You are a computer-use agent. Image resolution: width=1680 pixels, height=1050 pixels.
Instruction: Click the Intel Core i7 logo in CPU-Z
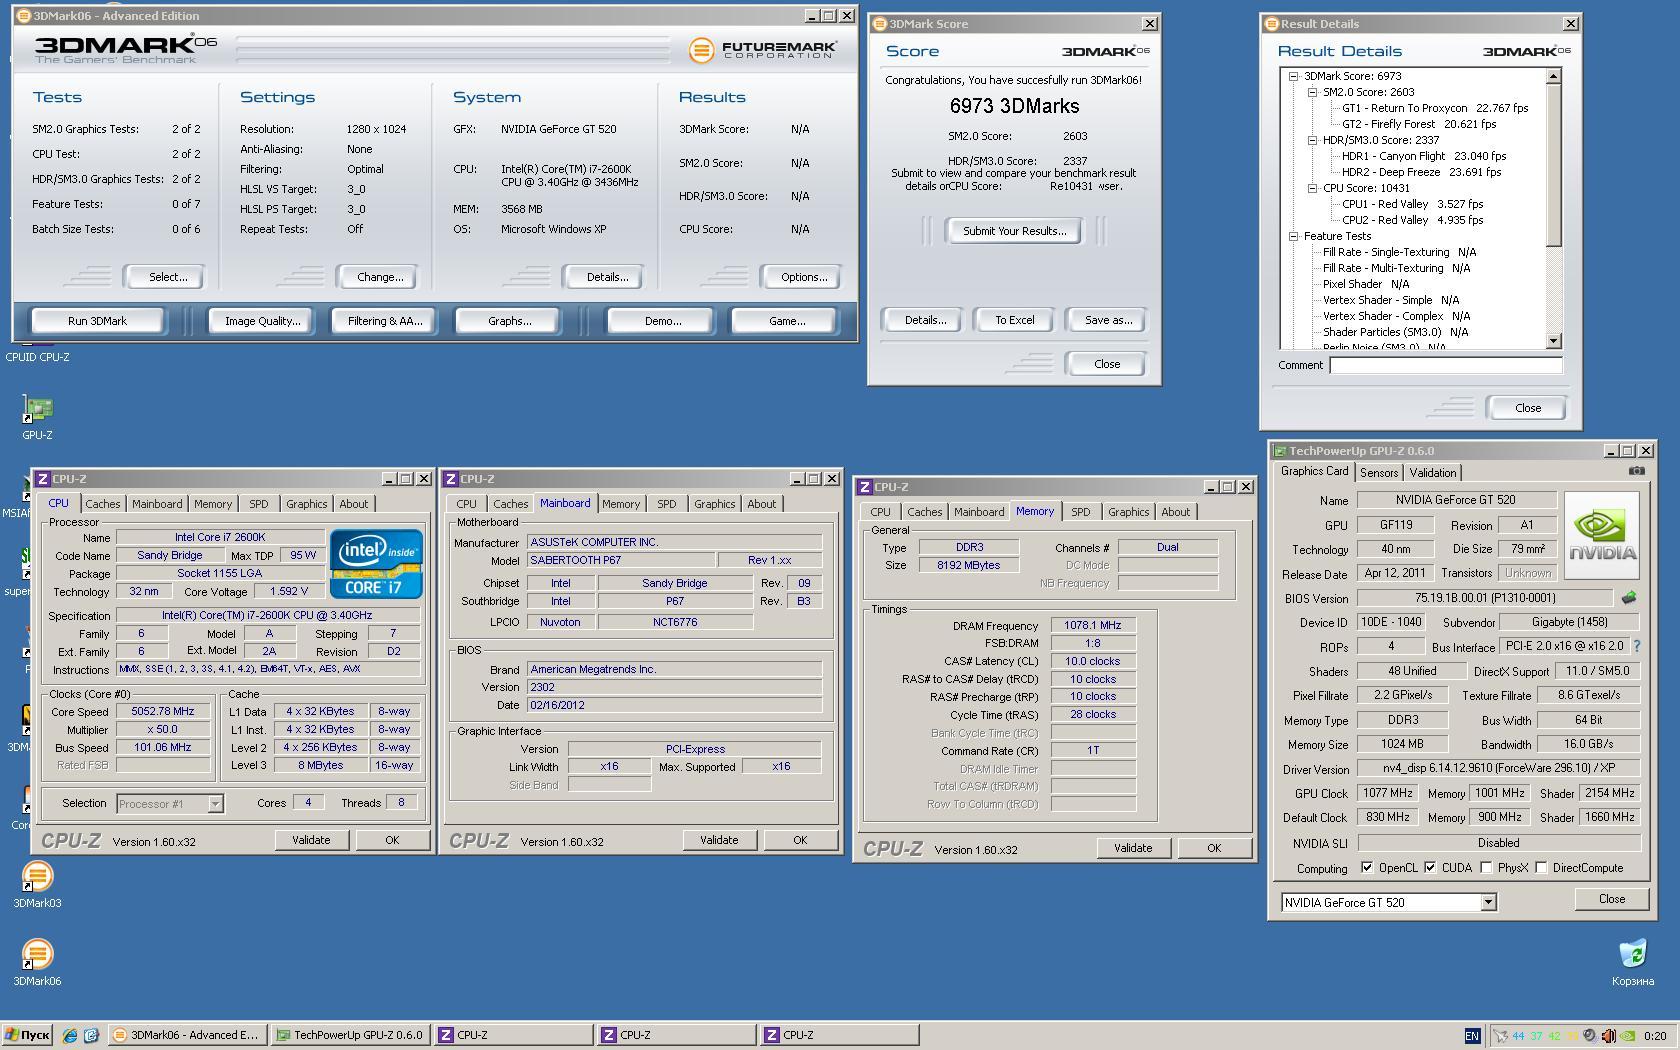coord(376,564)
